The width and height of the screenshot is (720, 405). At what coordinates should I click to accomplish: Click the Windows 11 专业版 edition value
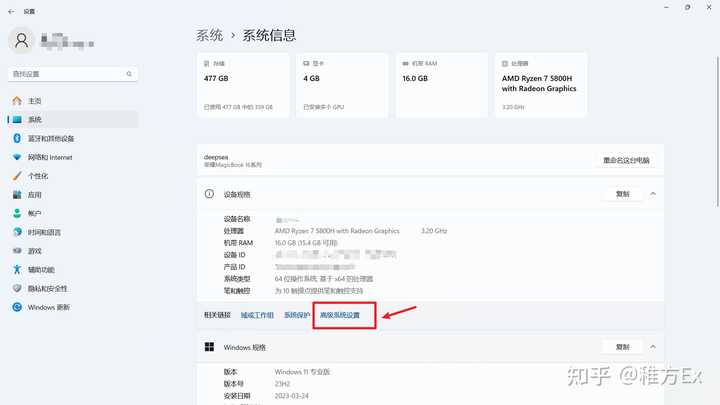point(302,372)
